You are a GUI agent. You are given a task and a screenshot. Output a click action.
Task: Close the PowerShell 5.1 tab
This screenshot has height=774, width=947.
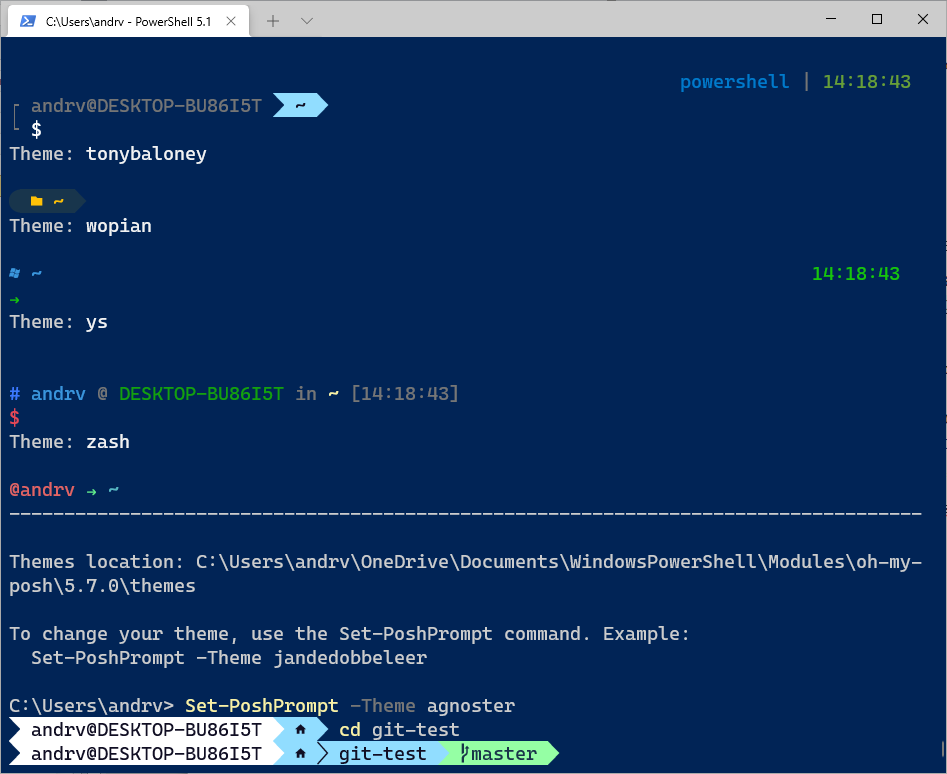click(x=231, y=21)
